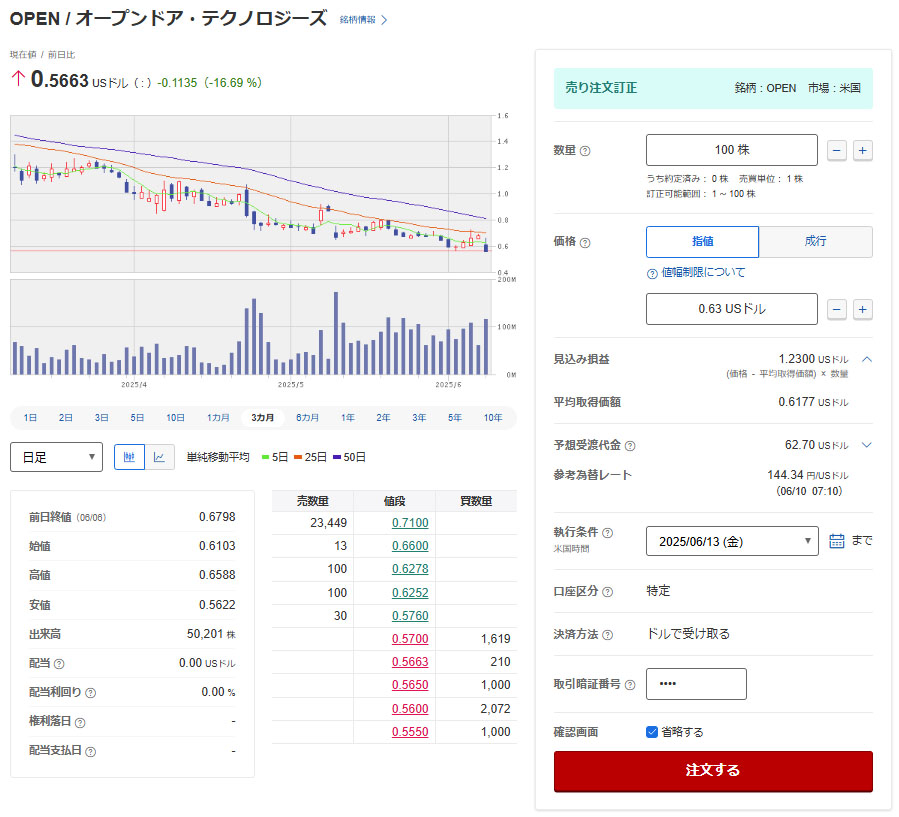Open the 値幅制限について link
Image resolution: width=899 pixels, height=817 pixels.
[x=702, y=272]
